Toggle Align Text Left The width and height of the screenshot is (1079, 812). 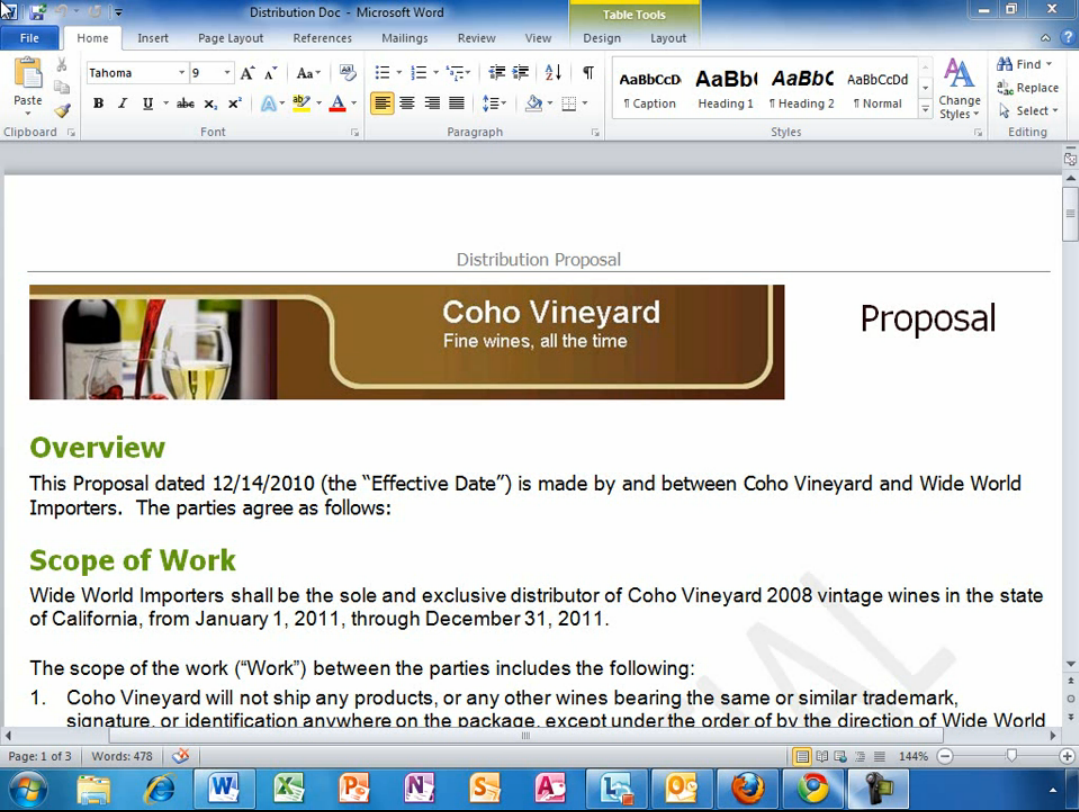[383, 104]
